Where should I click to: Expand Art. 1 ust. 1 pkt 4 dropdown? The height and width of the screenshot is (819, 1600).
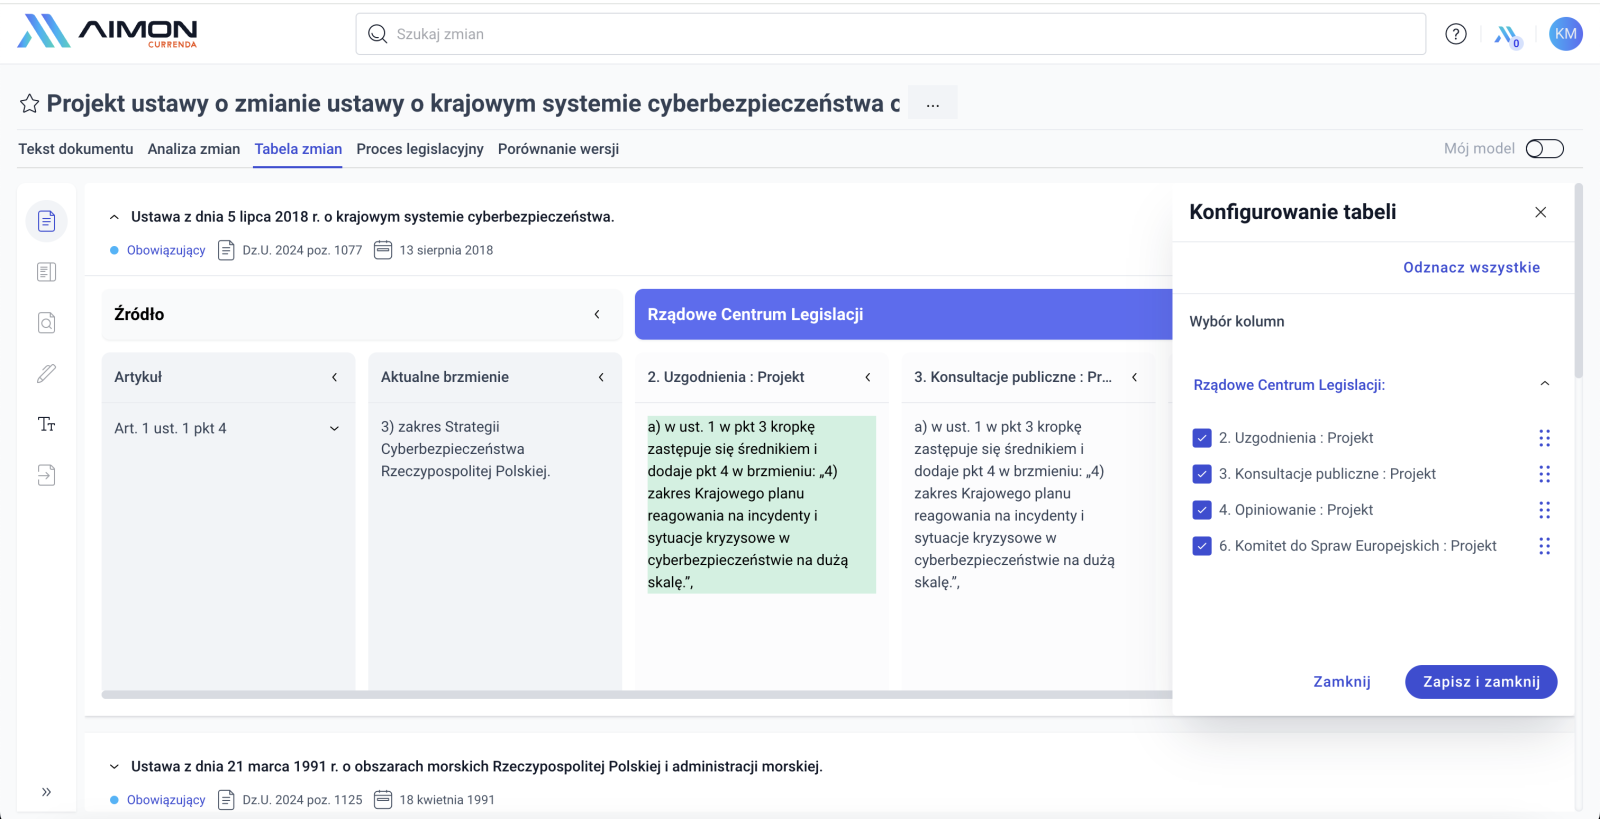[335, 428]
